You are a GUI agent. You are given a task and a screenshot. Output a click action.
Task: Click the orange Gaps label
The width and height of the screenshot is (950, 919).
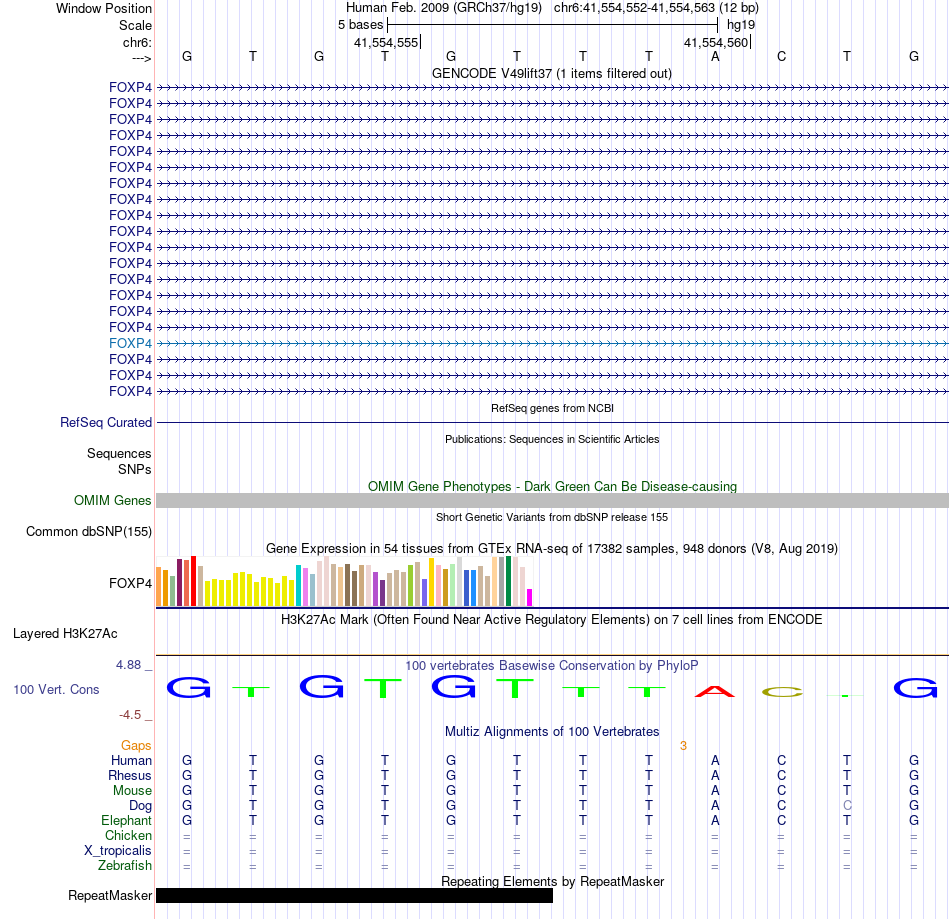(136, 746)
